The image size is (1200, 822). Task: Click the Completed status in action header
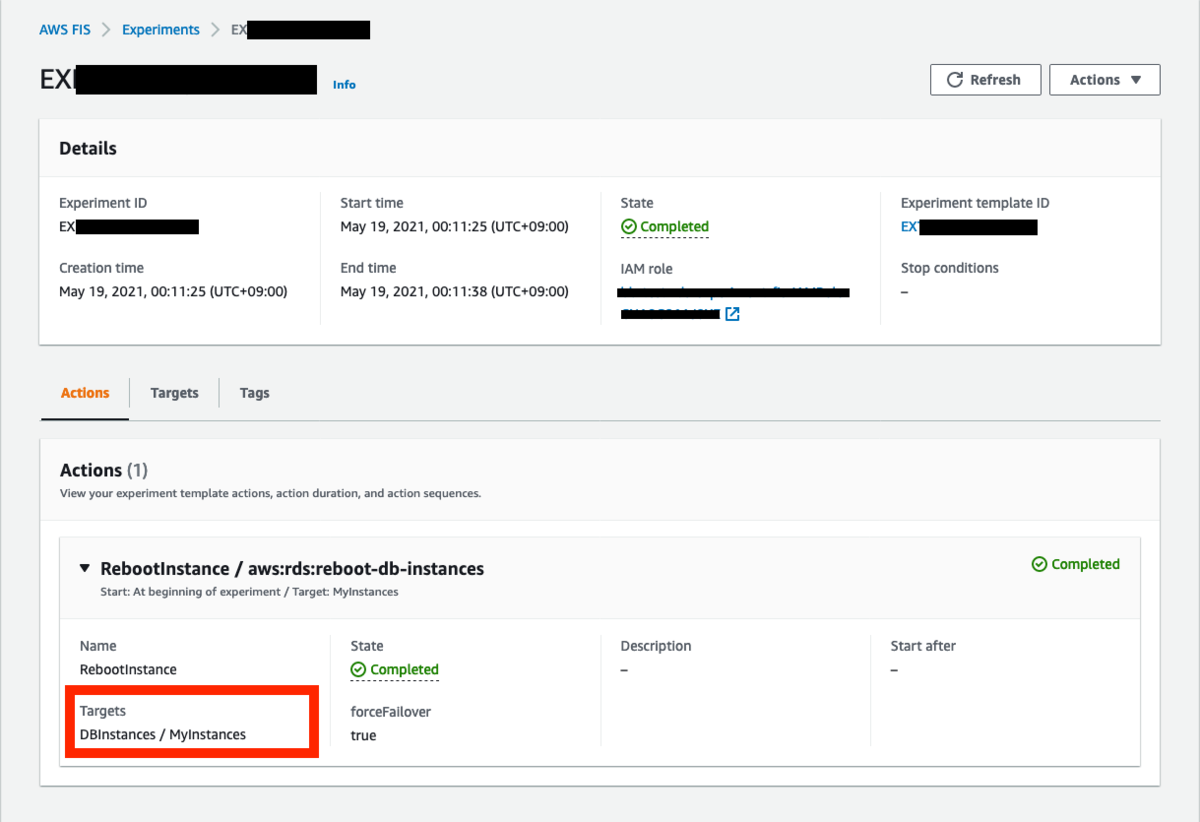click(1075, 564)
